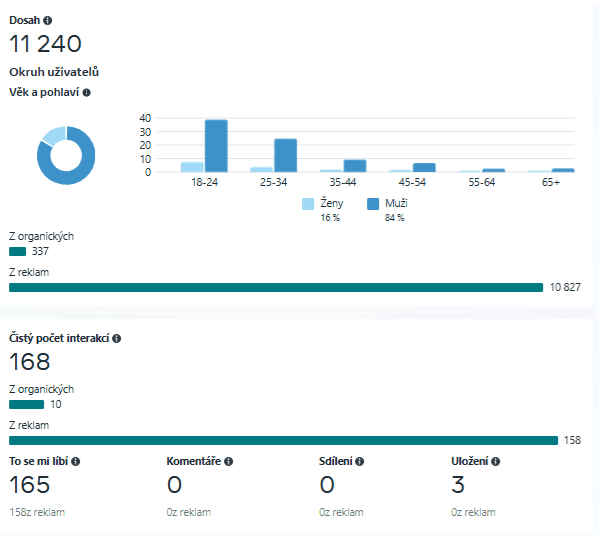Click info icon beside Věk a pohlaví
The width and height of the screenshot is (609, 536).
coord(87,92)
